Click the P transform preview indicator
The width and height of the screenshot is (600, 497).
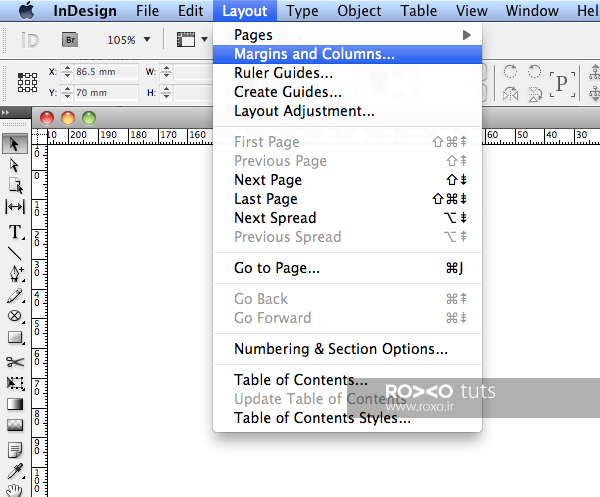coord(562,83)
